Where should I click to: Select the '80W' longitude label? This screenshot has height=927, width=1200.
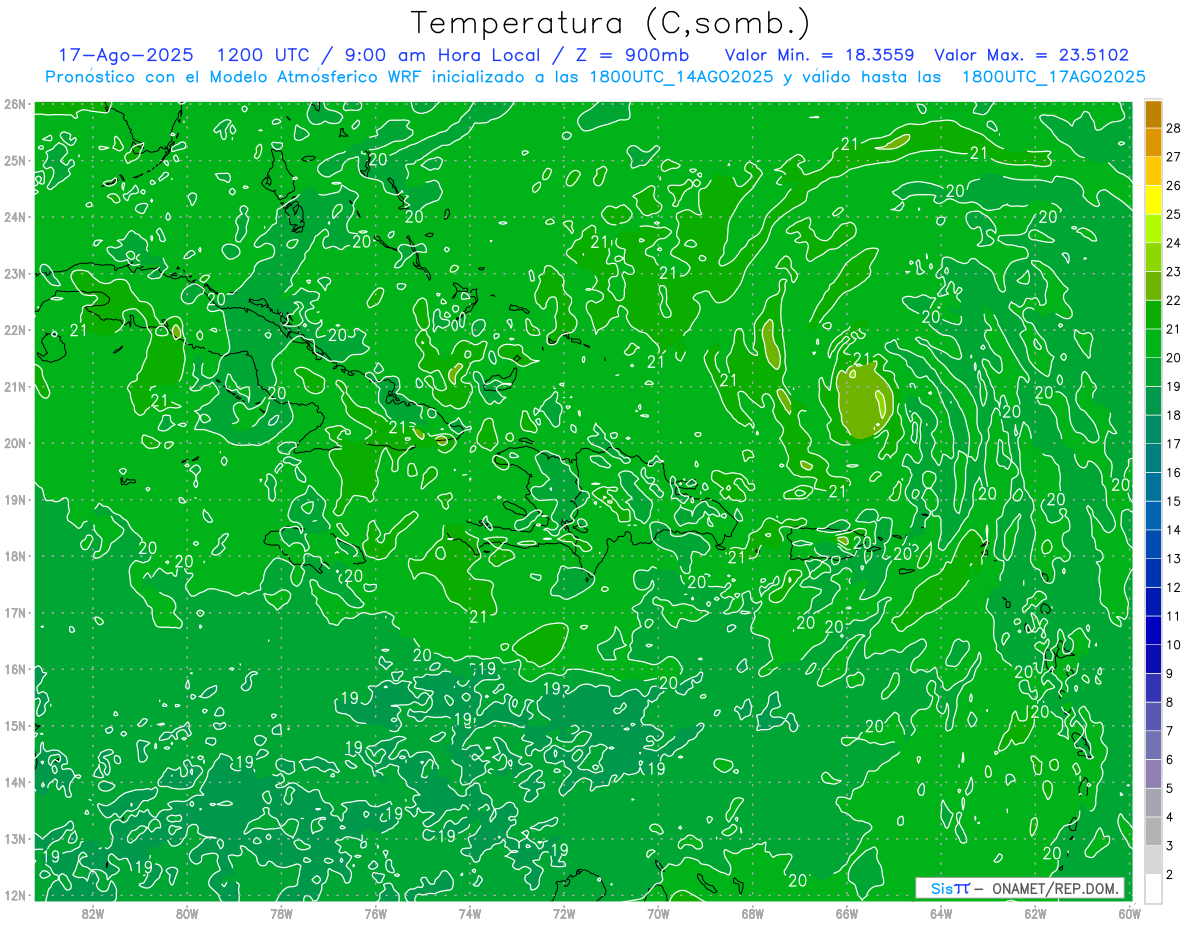tap(186, 913)
